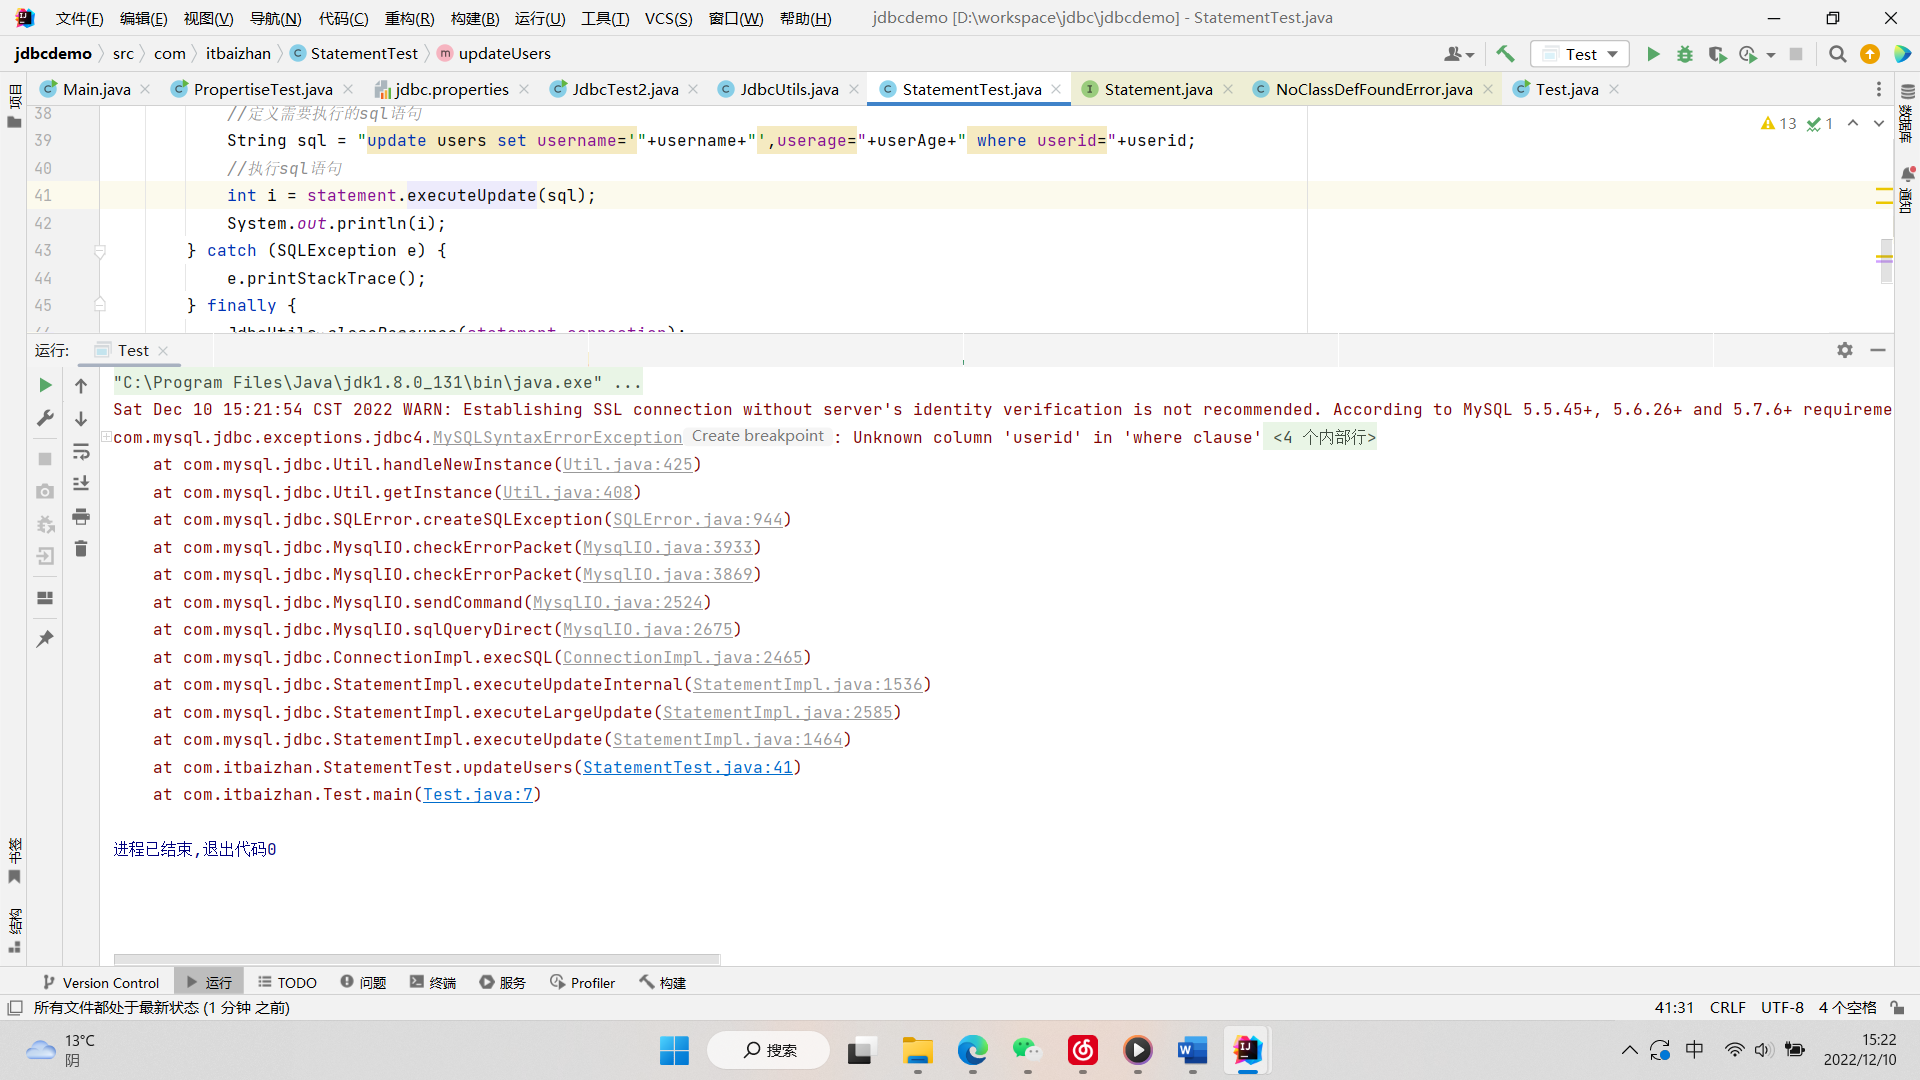
Task: Open the Version Control tool window
Action: coord(101,982)
